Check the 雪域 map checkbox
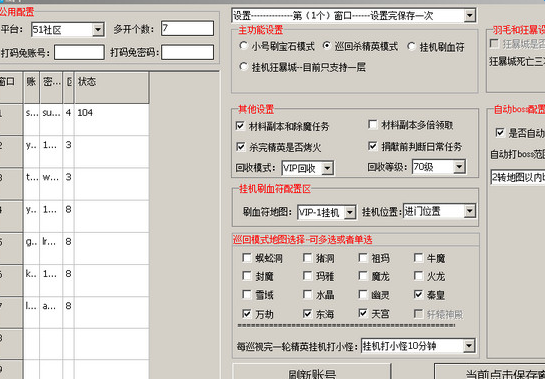 247,295
